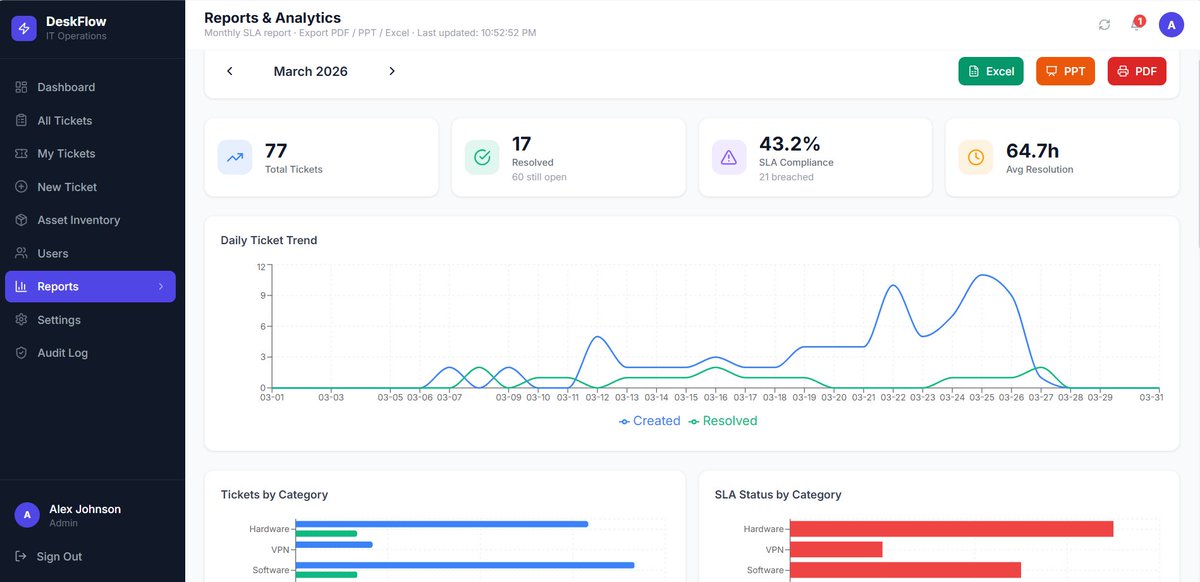
Task: Open the Users page
Action: pyautogui.click(x=90, y=253)
